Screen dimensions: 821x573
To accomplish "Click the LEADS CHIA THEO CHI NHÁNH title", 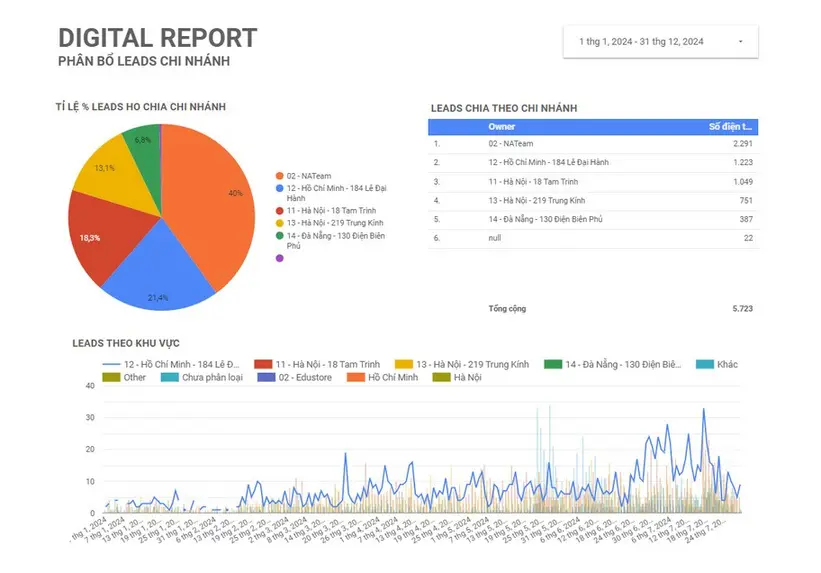I will click(504, 108).
